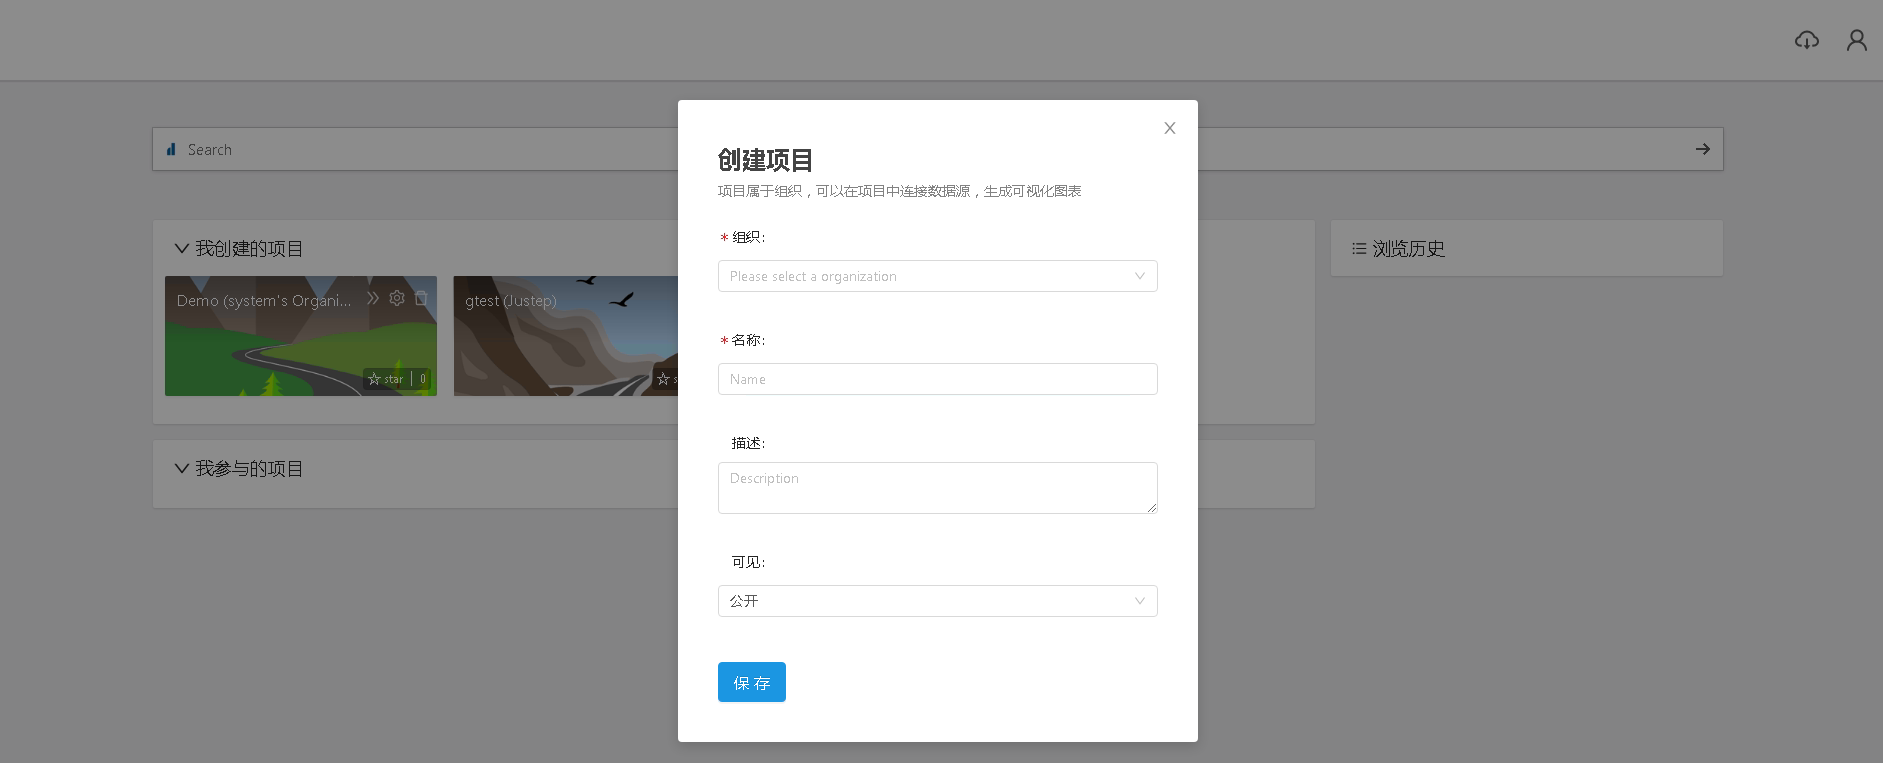
Task: Click the cloud download icon in header
Action: (1806, 40)
